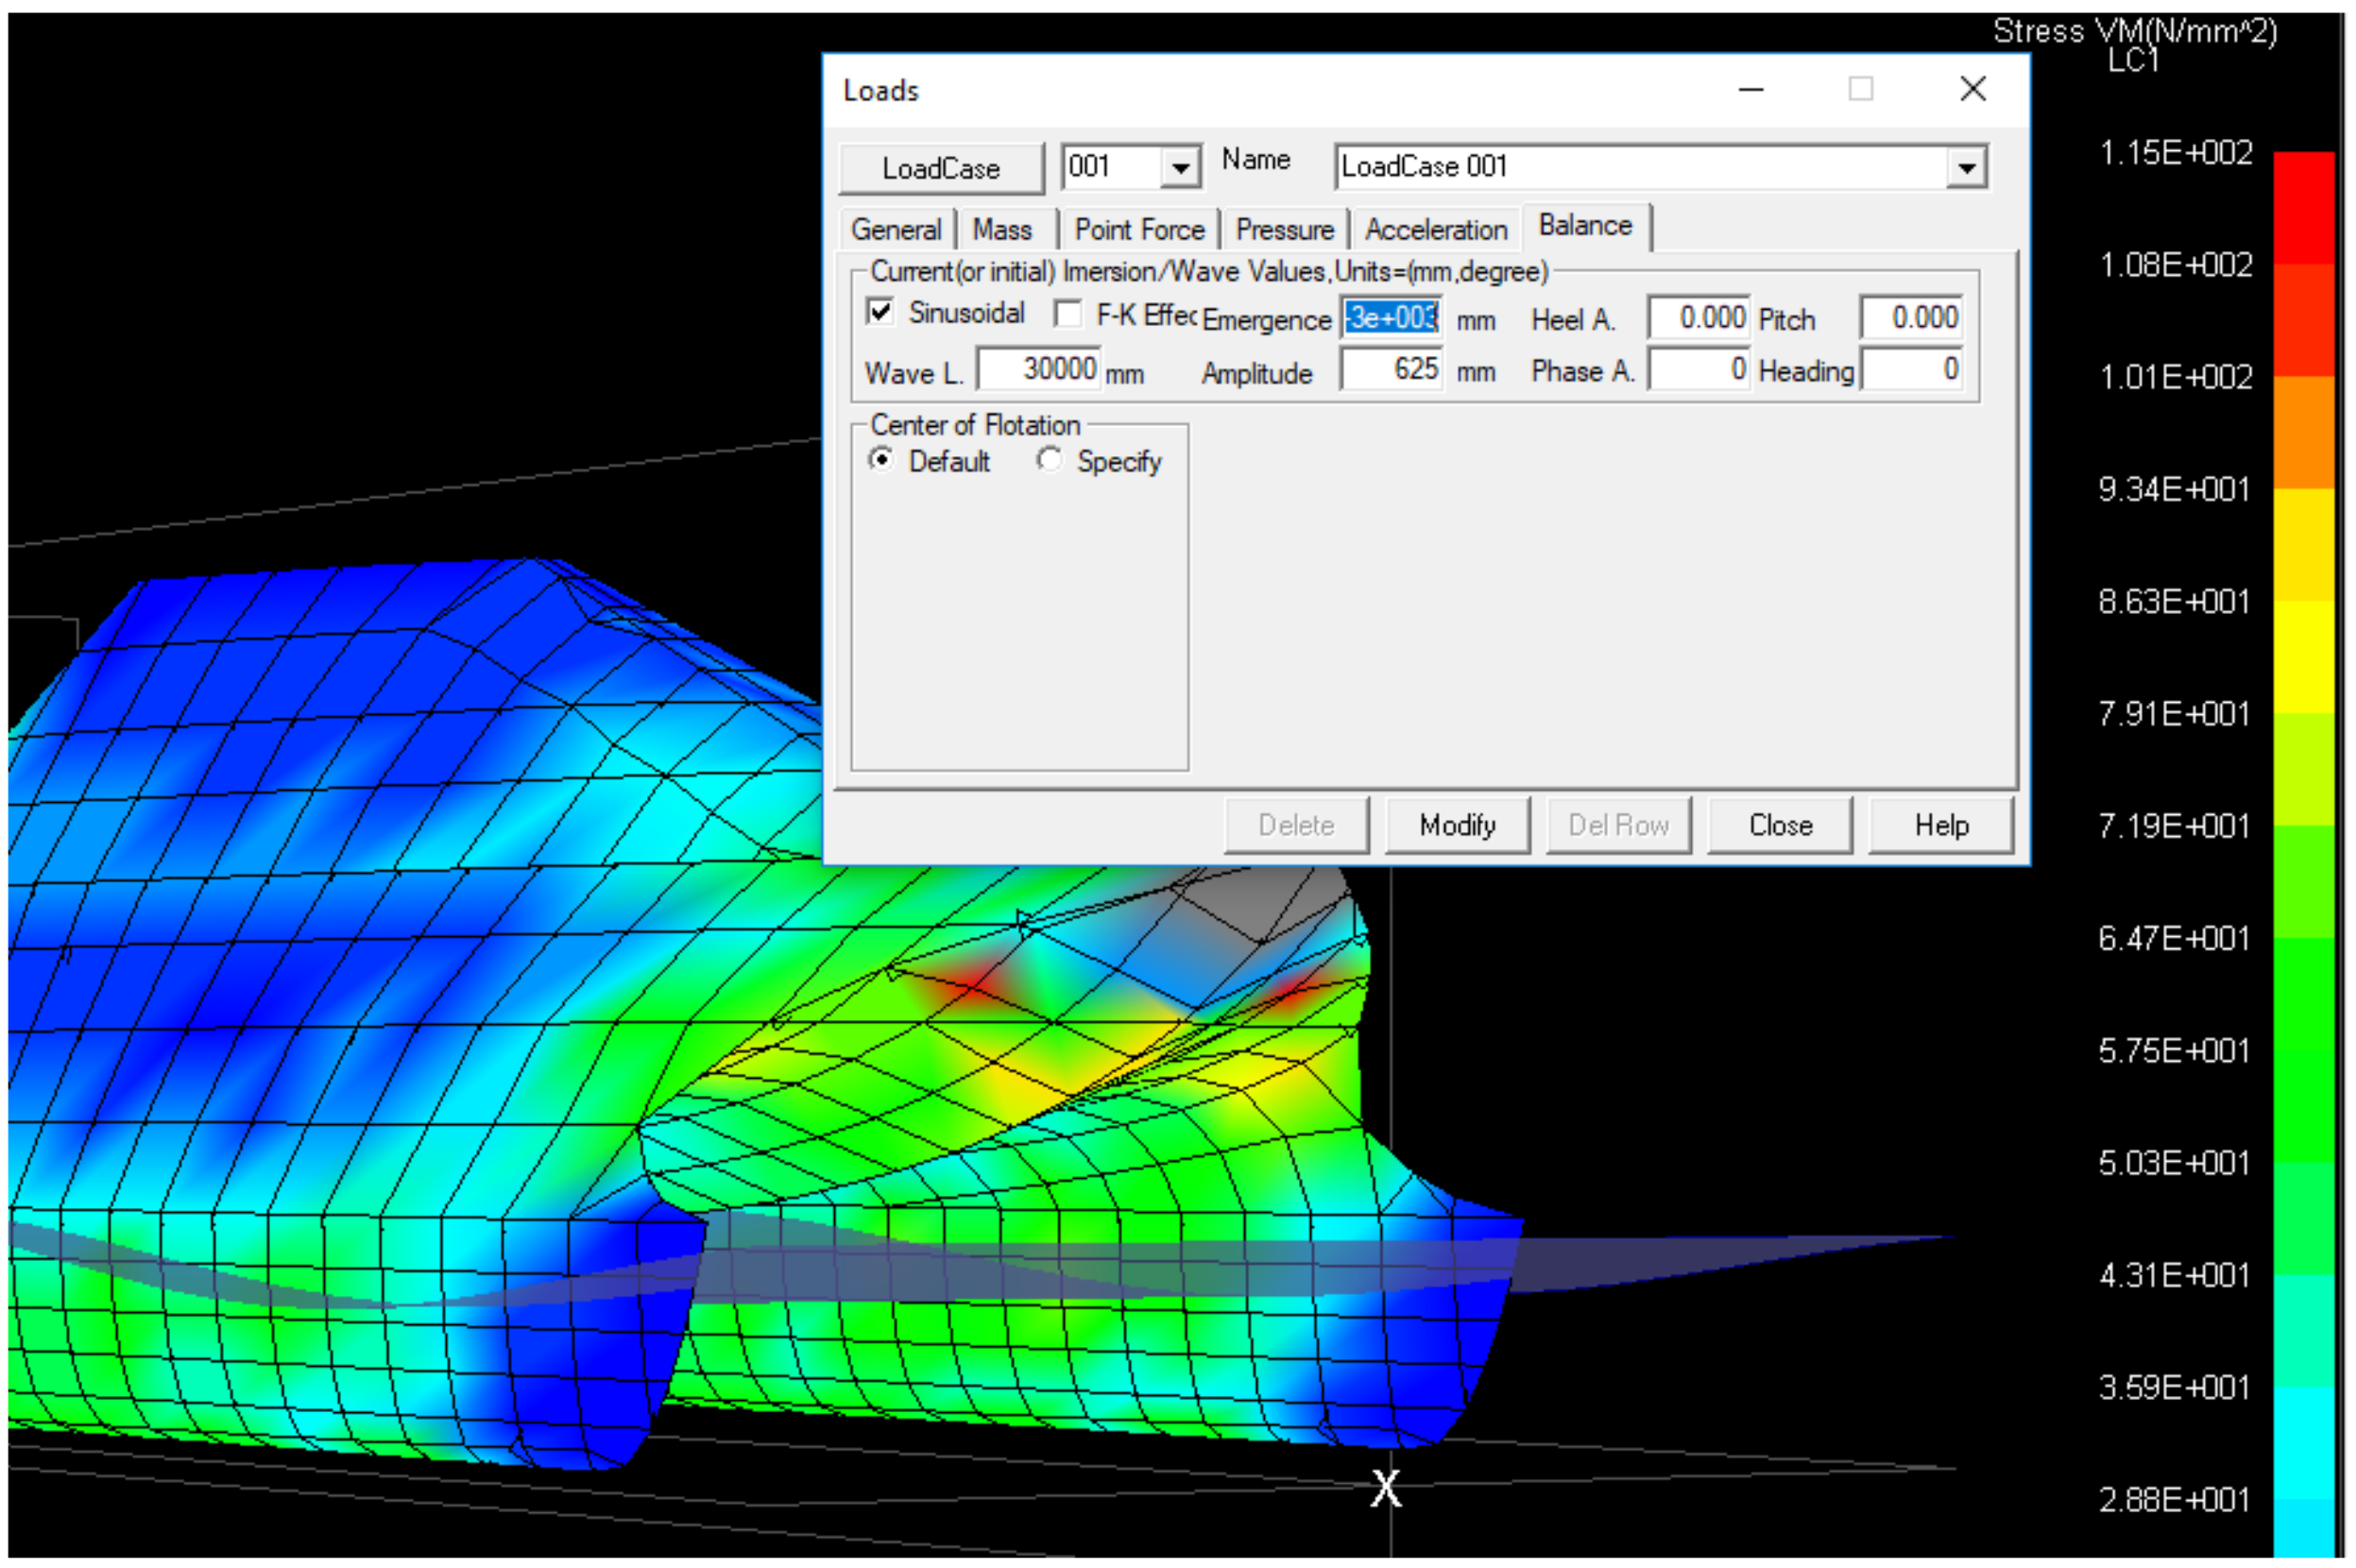The width and height of the screenshot is (2356, 1568).
Task: Expand the LoadCase Name combo box arrow
Action: (x=1965, y=167)
